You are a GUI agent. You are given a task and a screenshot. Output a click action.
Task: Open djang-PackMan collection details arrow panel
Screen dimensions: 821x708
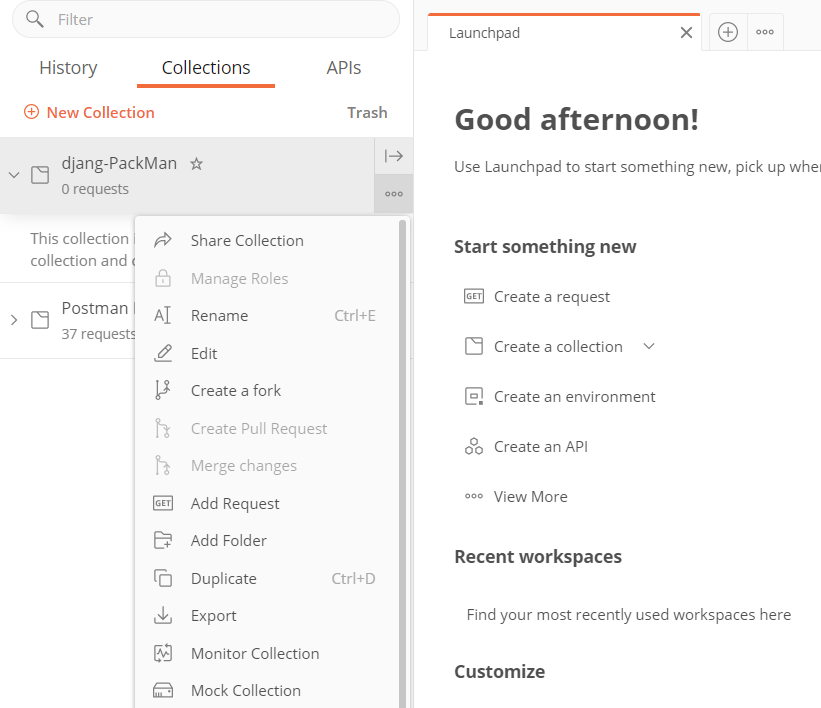394,156
